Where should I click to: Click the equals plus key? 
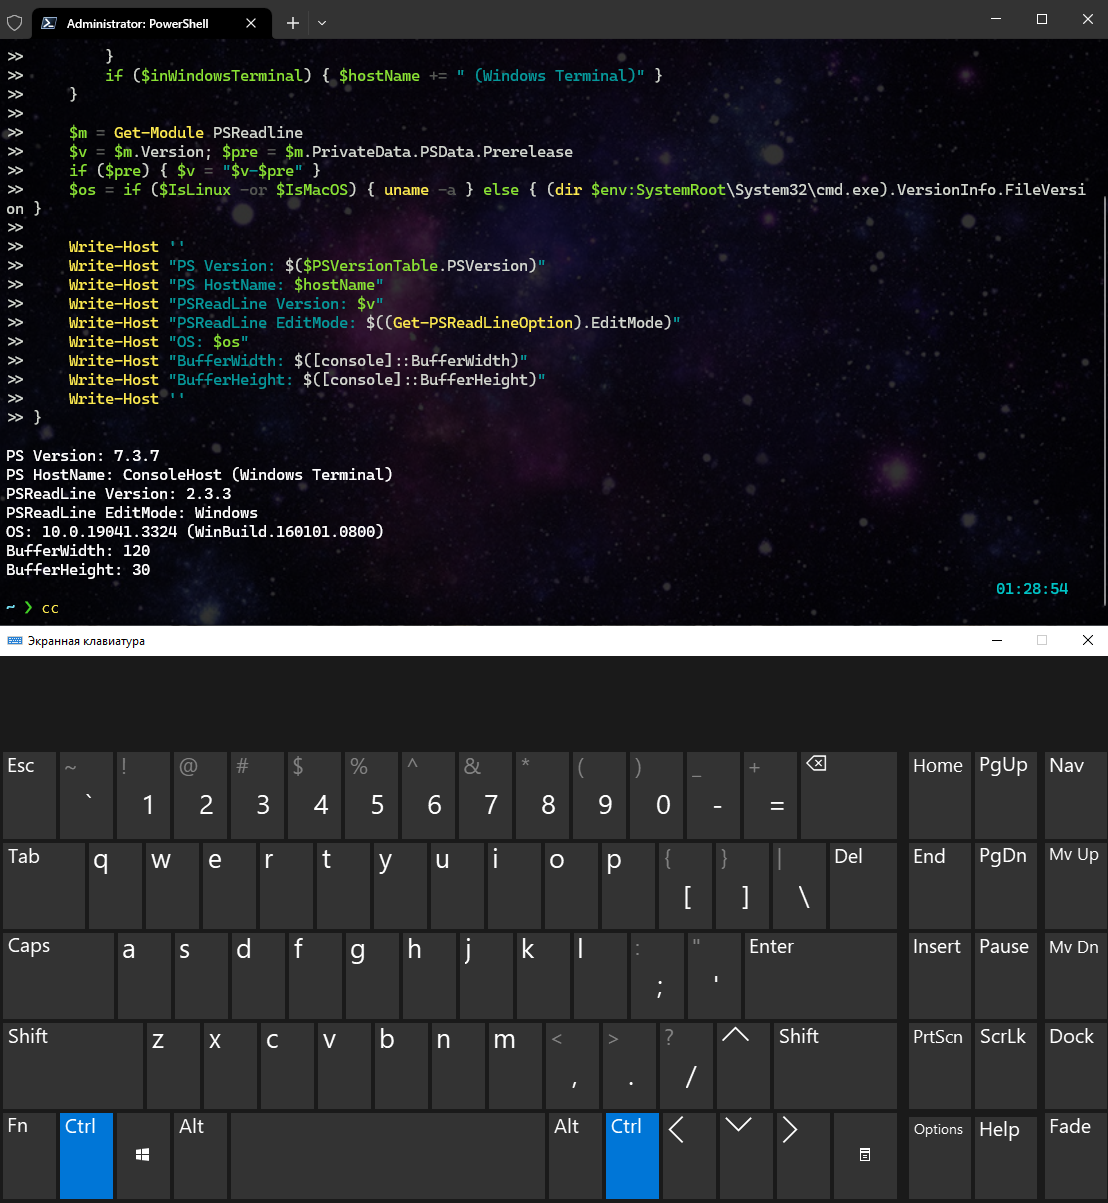click(x=772, y=795)
